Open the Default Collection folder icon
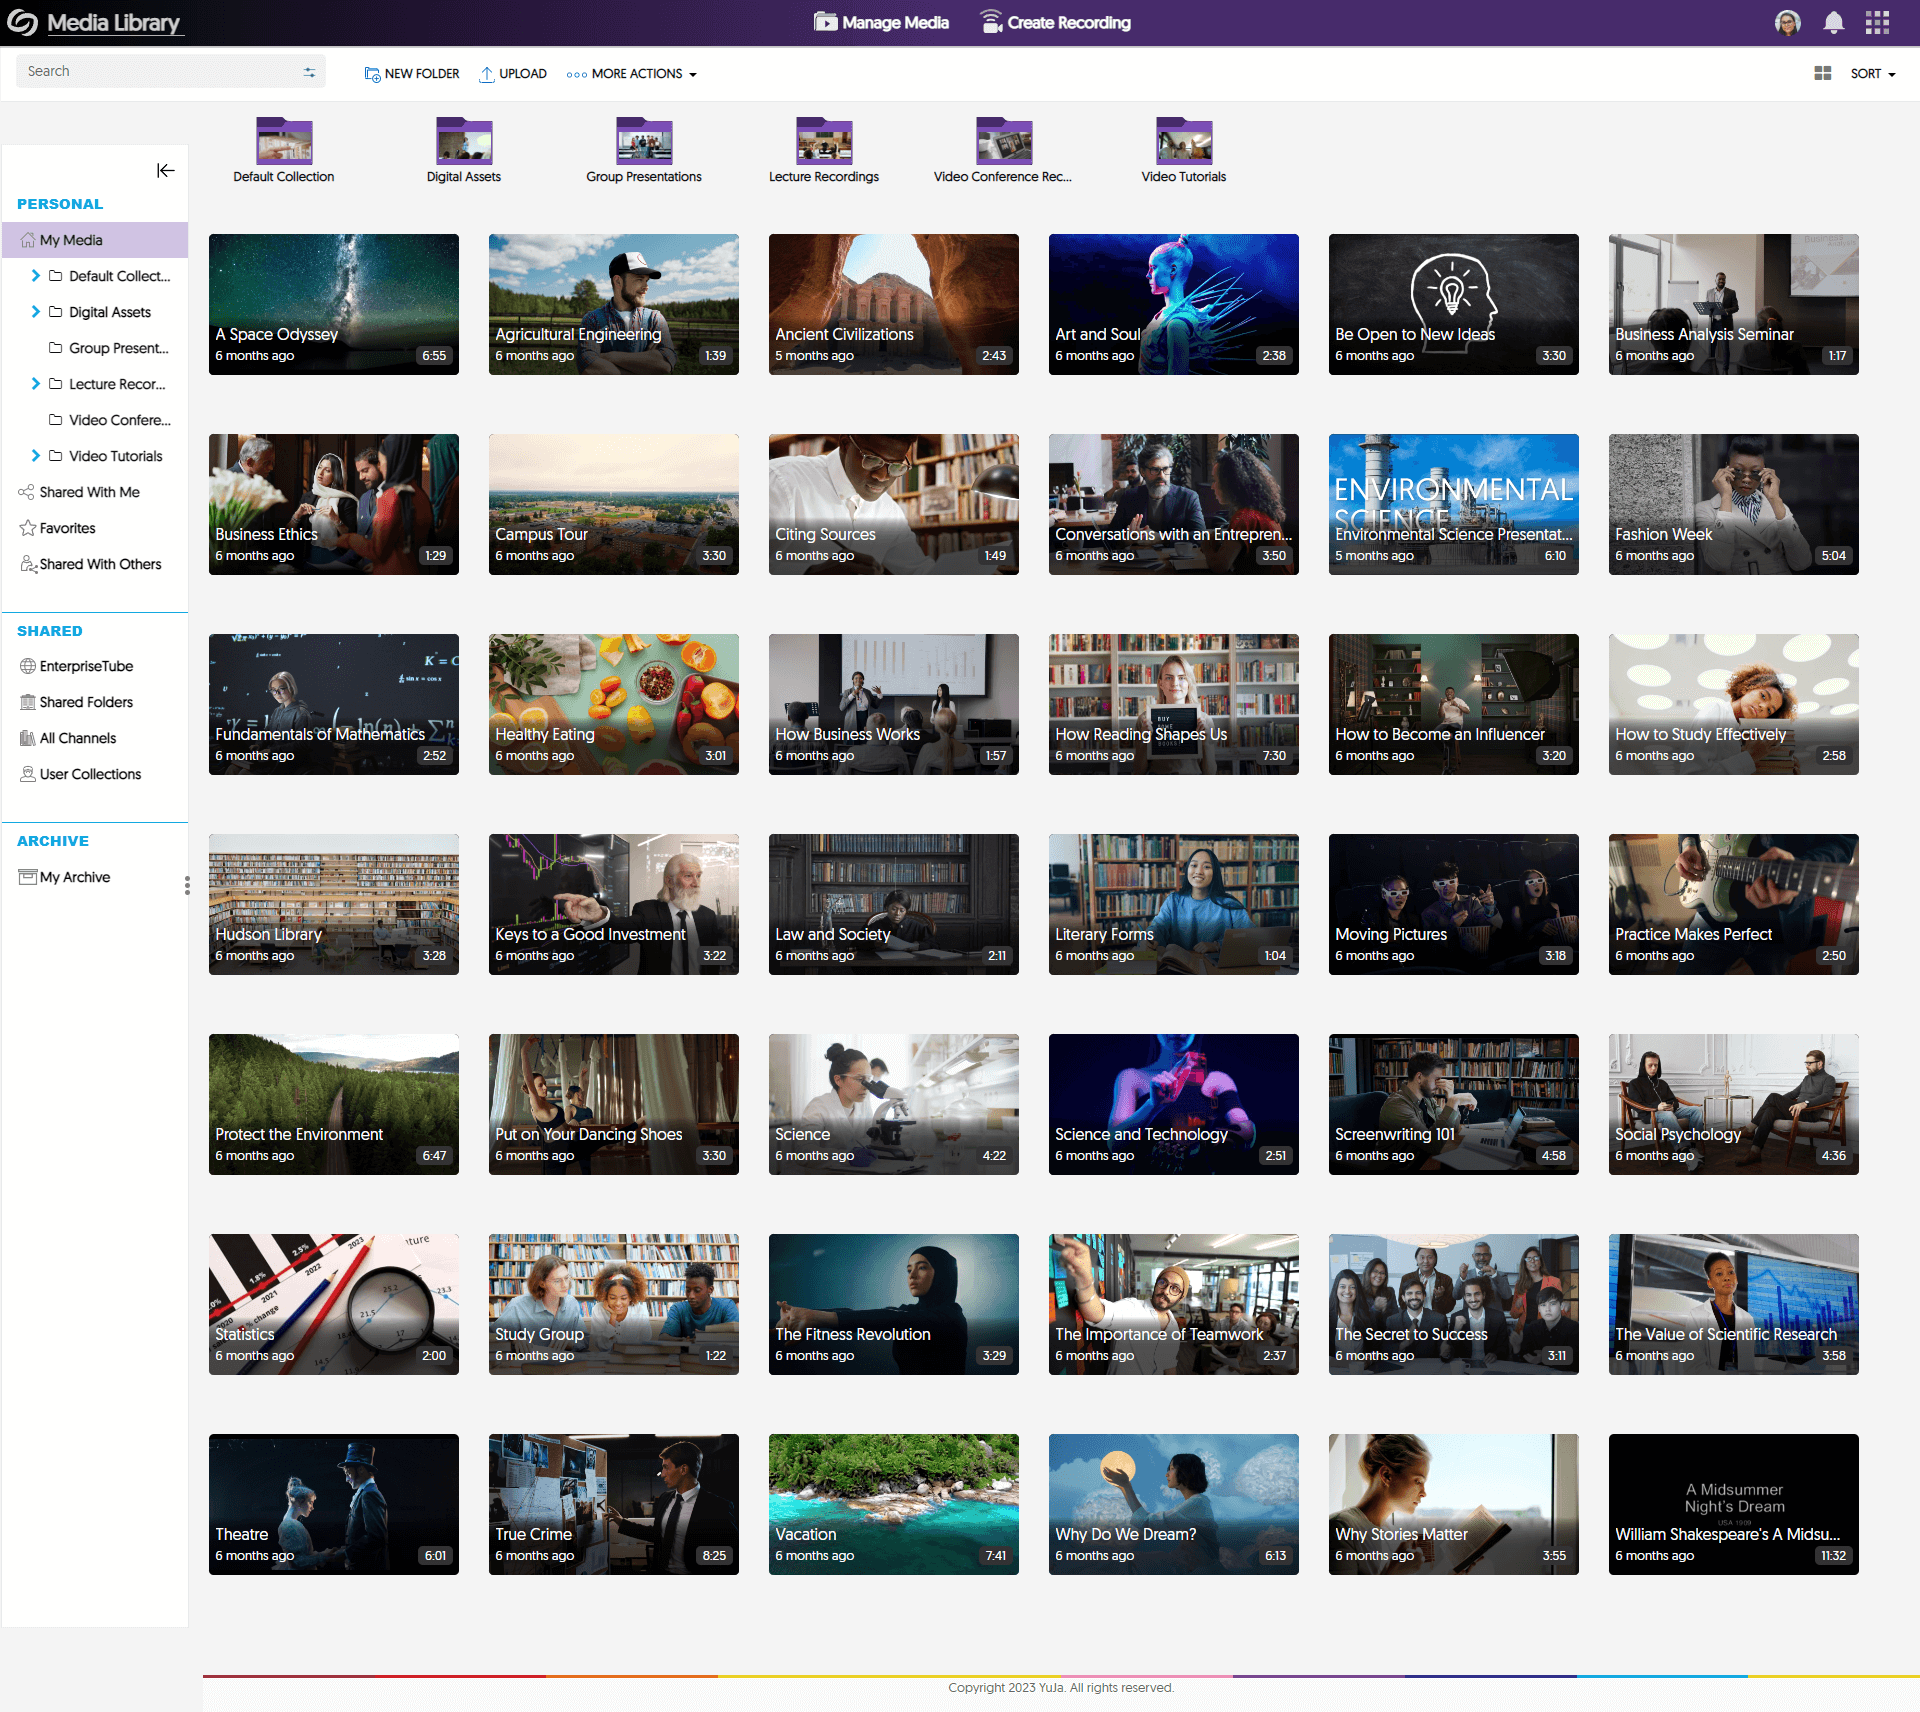Image resolution: width=1920 pixels, height=1712 pixels. pyautogui.click(x=284, y=141)
